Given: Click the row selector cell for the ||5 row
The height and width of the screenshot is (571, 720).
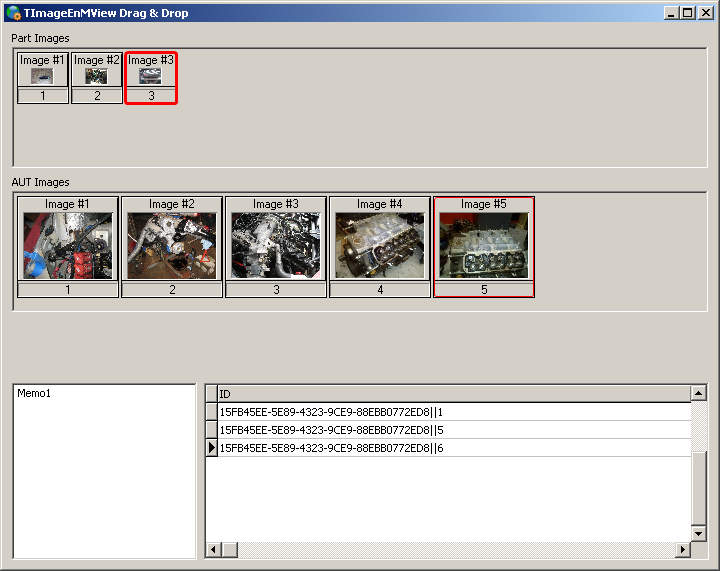Looking at the screenshot, I should (211, 430).
